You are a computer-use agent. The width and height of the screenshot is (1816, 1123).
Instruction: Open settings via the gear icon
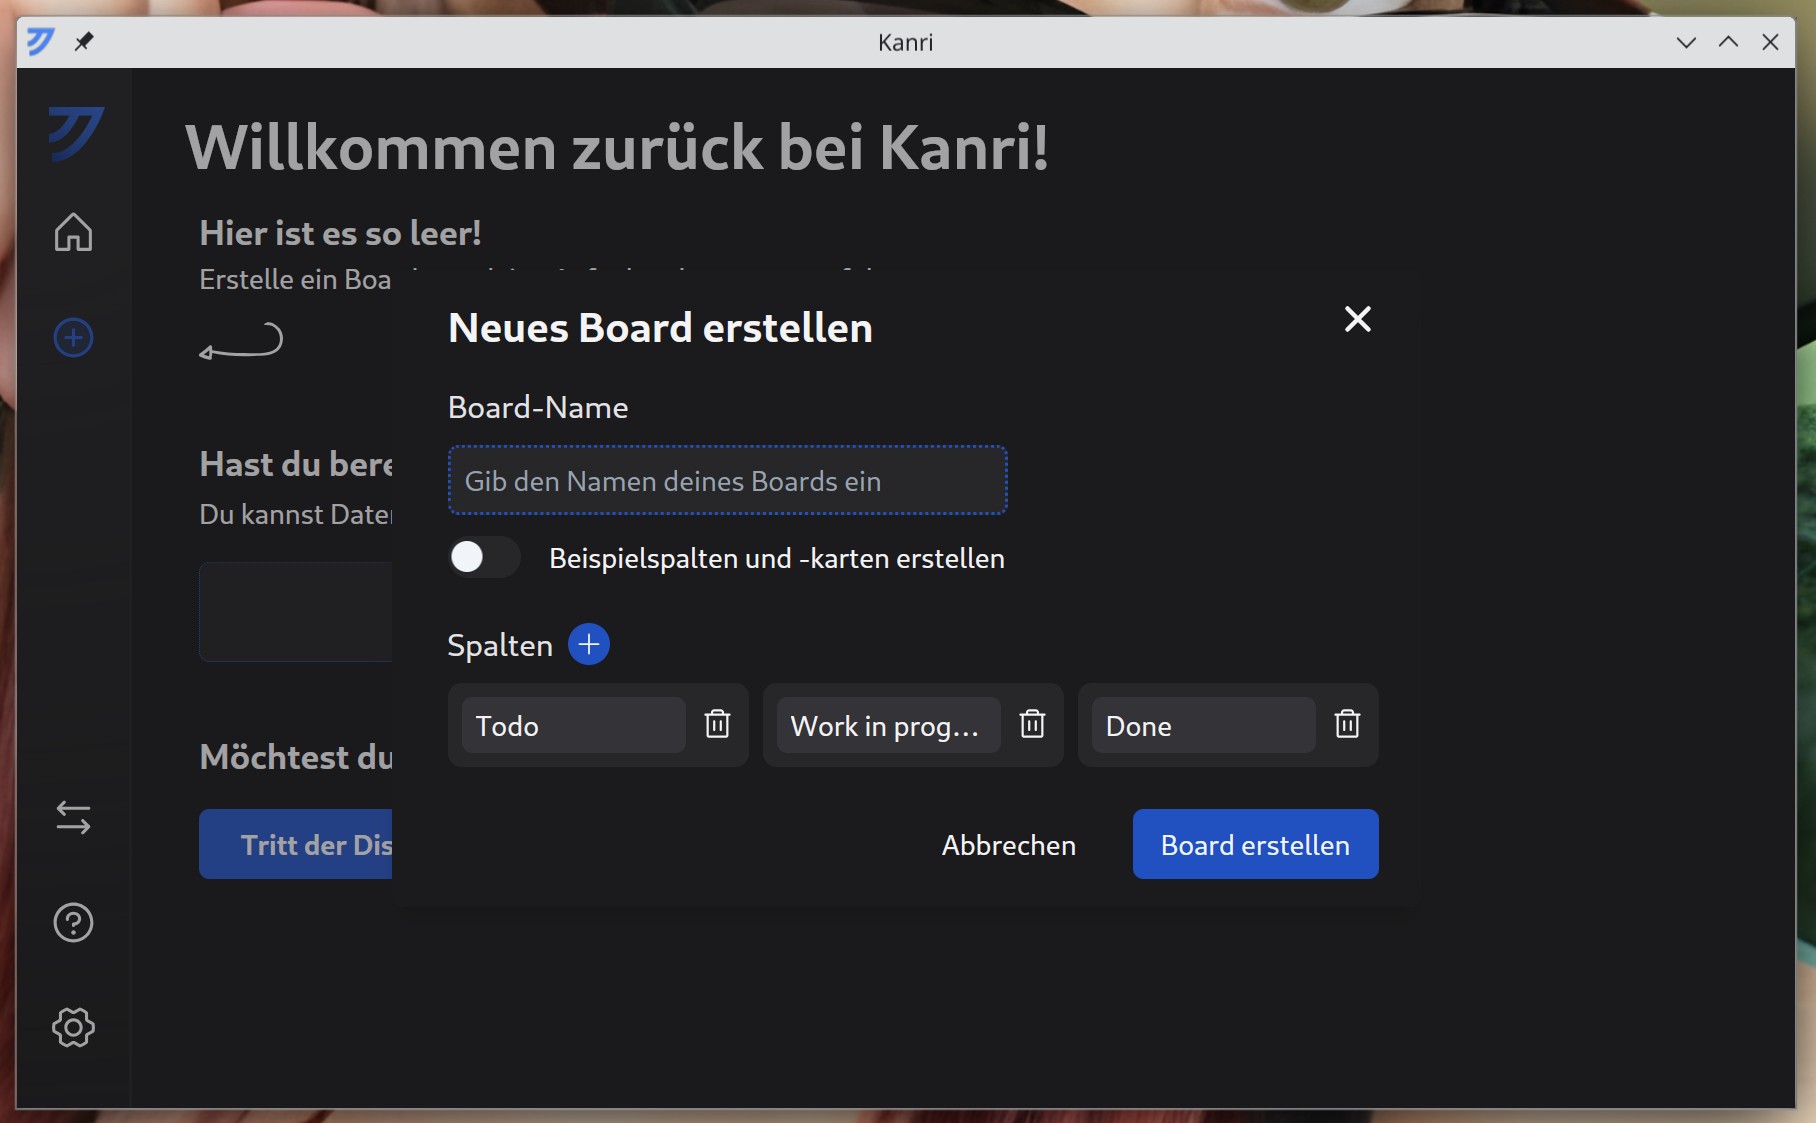tap(73, 1027)
